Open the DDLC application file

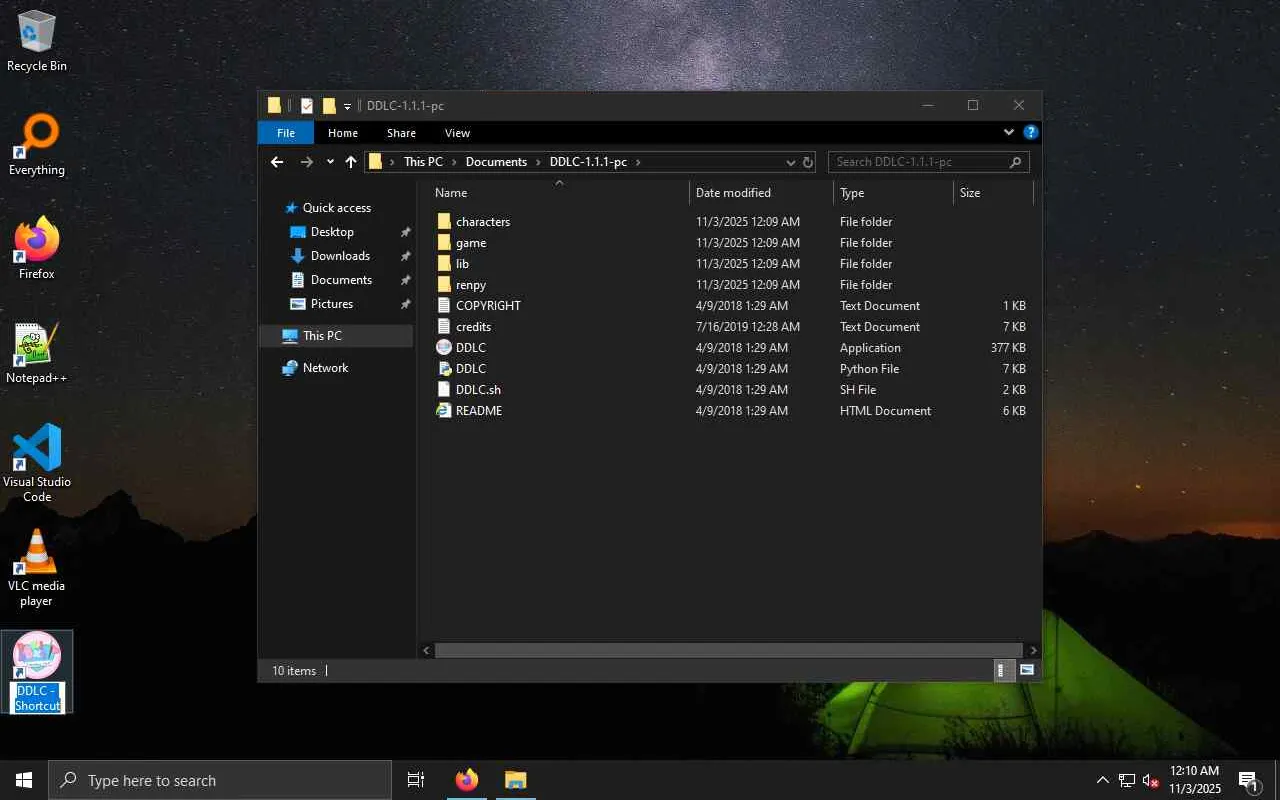(x=470, y=348)
